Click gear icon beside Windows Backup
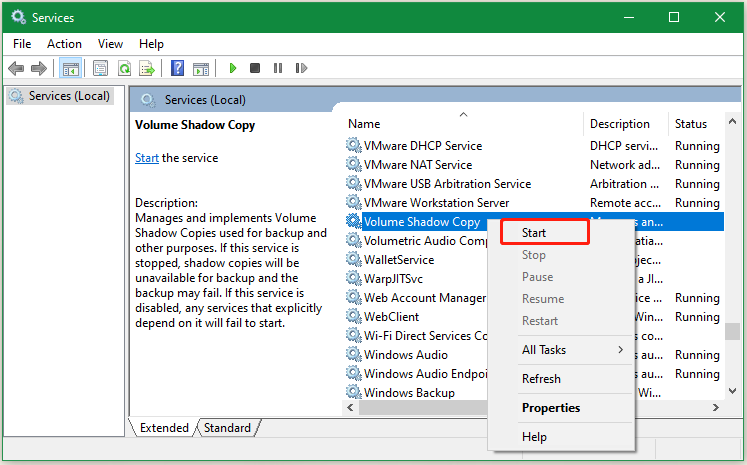 [353, 393]
